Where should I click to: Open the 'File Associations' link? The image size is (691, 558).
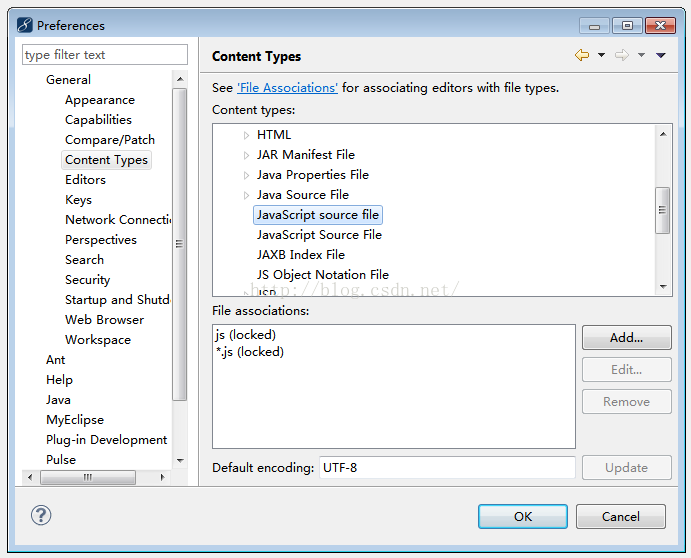287,88
